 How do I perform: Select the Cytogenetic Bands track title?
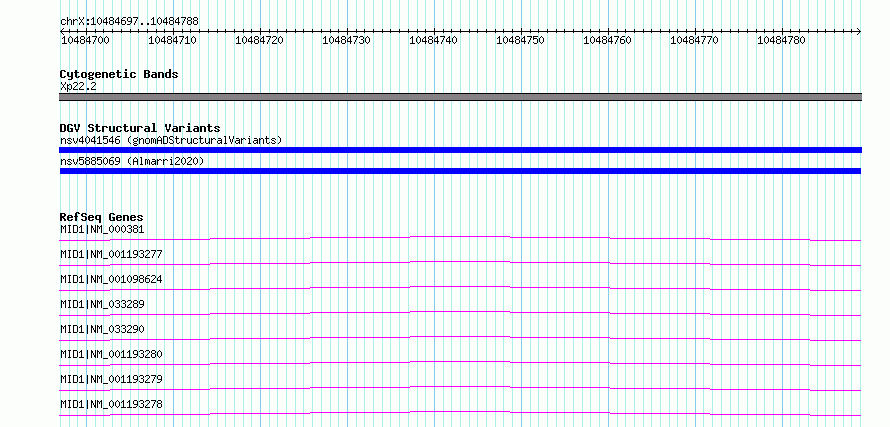(x=119, y=74)
